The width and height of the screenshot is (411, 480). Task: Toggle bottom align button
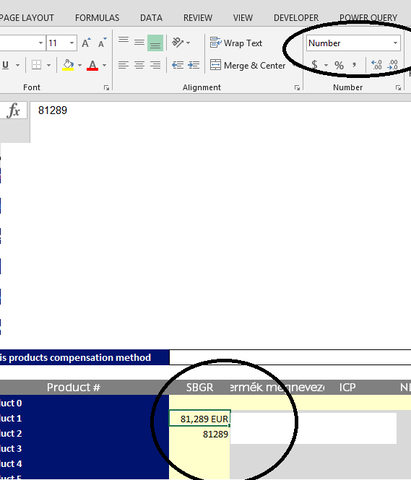tap(155, 43)
